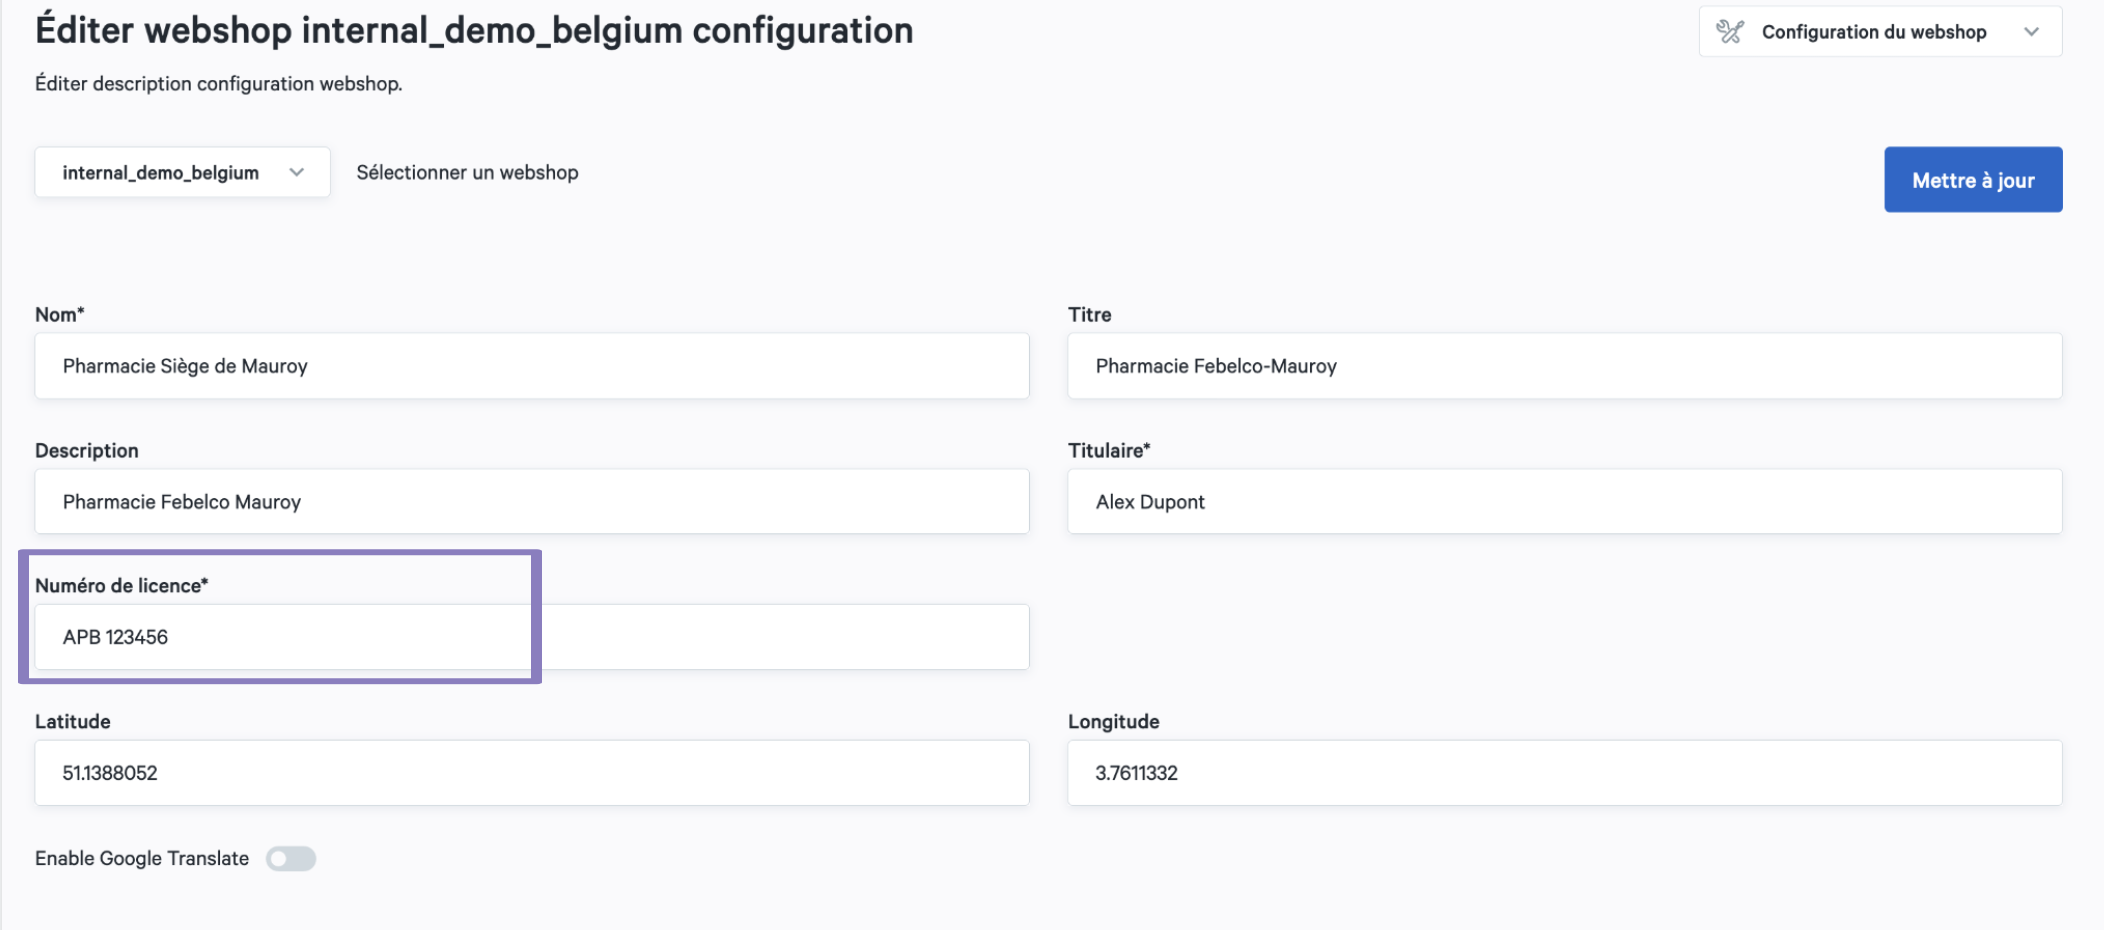The height and width of the screenshot is (930, 2104).
Task: Click the chevron beside internal_demo_belgium
Action: pos(297,173)
